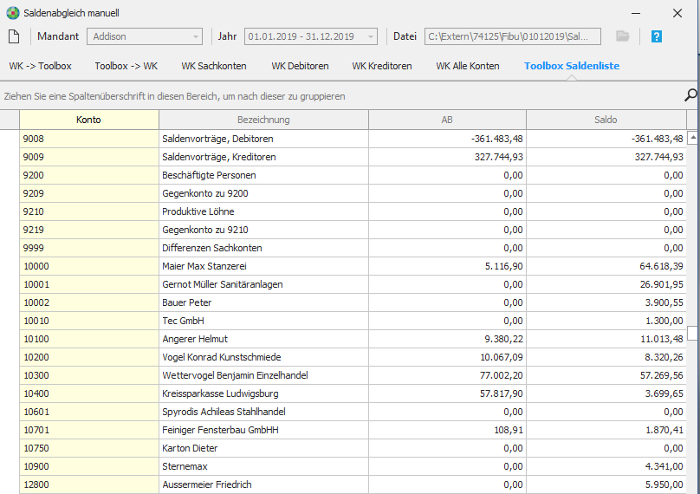The height and width of the screenshot is (494, 700).
Task: Click 'Gegenkonto zu 9200' cell
Action: (263, 194)
